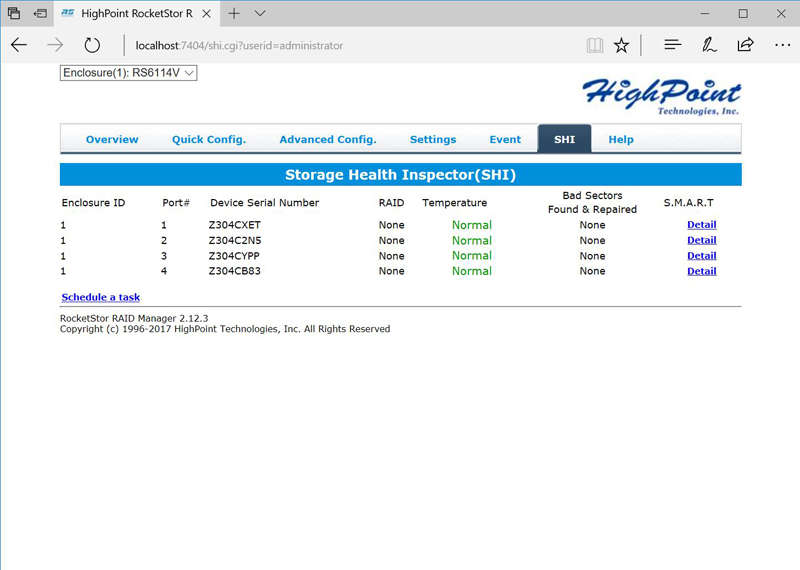The height and width of the screenshot is (570, 800).
Task: Open web notes pen icon
Action: [x=709, y=45]
